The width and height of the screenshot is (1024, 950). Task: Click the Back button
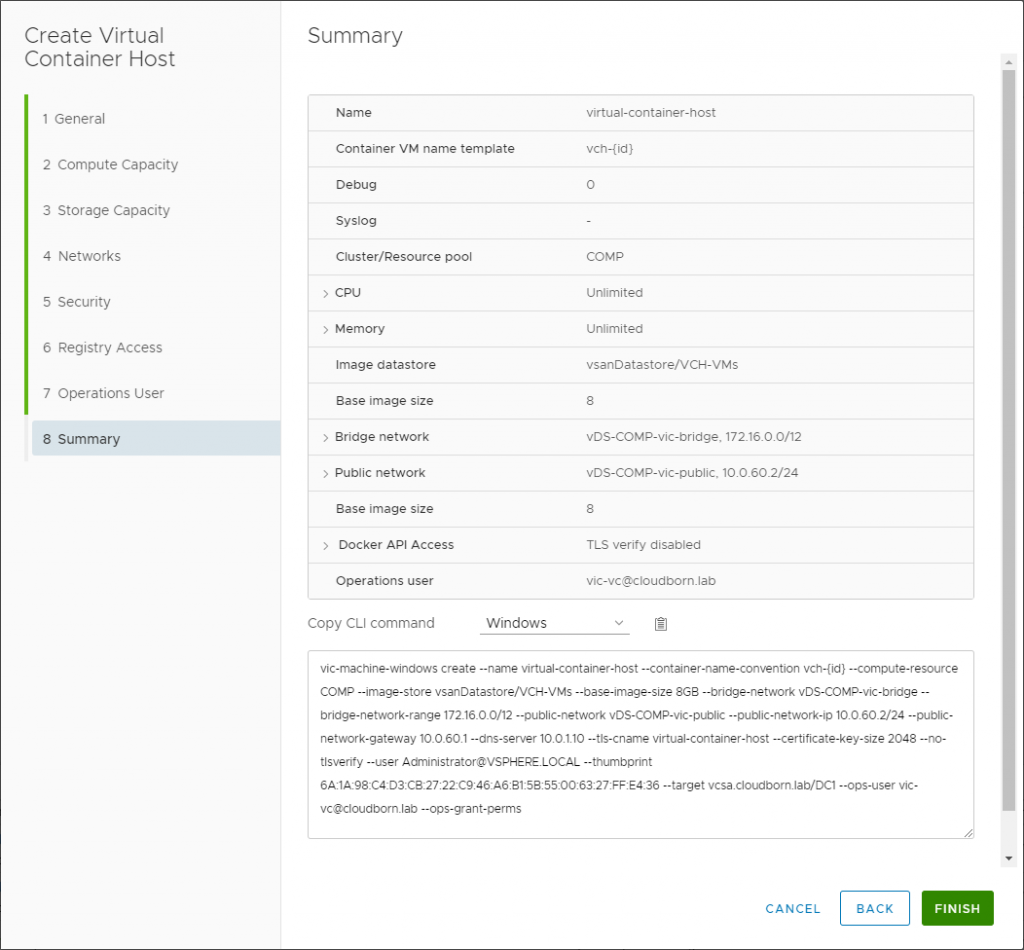[x=874, y=908]
